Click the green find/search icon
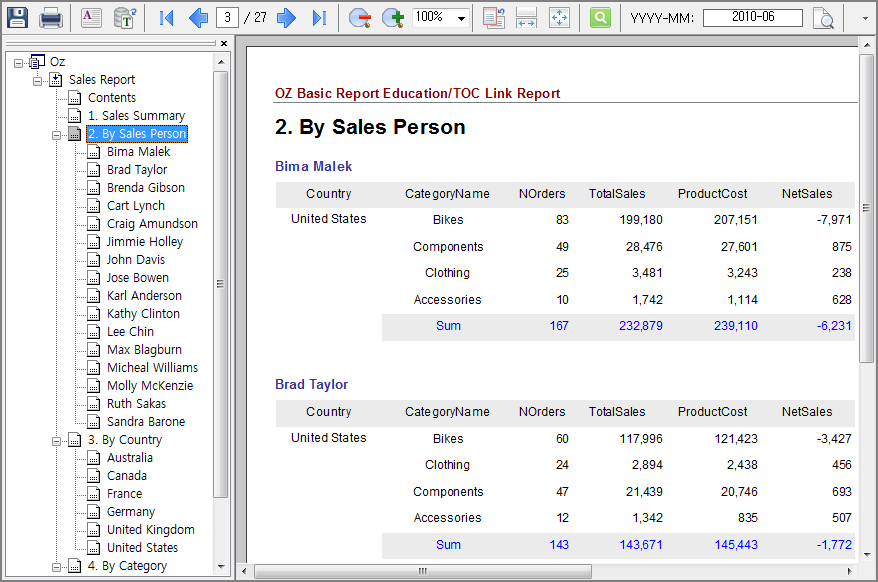This screenshot has height=582, width=878. (x=600, y=17)
